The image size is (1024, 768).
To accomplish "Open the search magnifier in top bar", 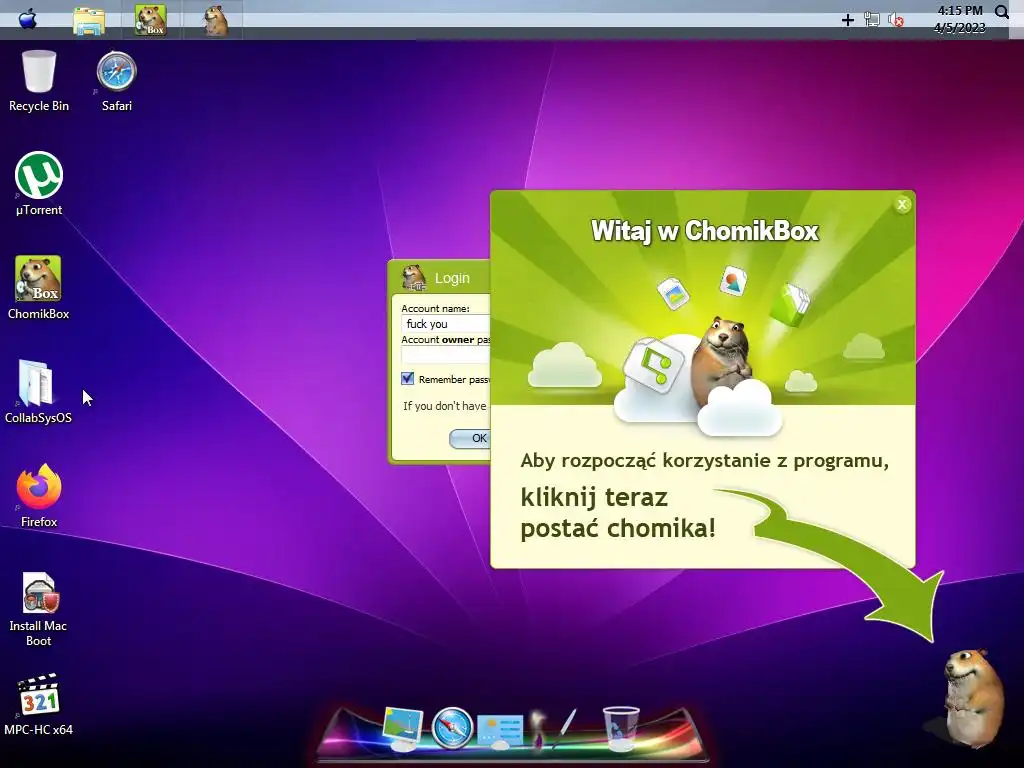I will [1002, 12].
